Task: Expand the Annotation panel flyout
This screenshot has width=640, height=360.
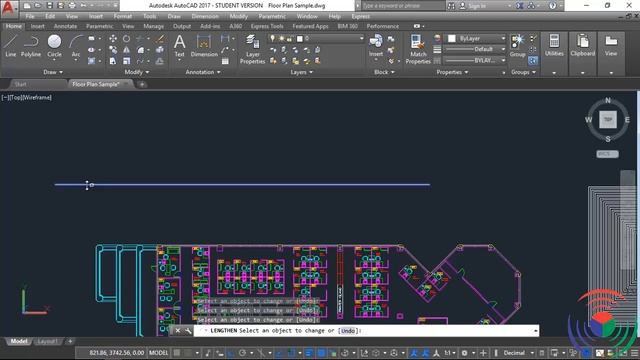Action: click(x=203, y=72)
